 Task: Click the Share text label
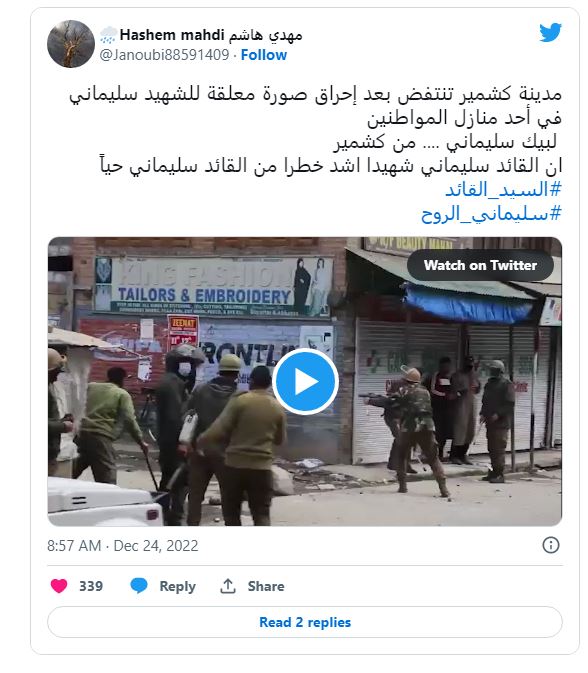[x=266, y=586]
